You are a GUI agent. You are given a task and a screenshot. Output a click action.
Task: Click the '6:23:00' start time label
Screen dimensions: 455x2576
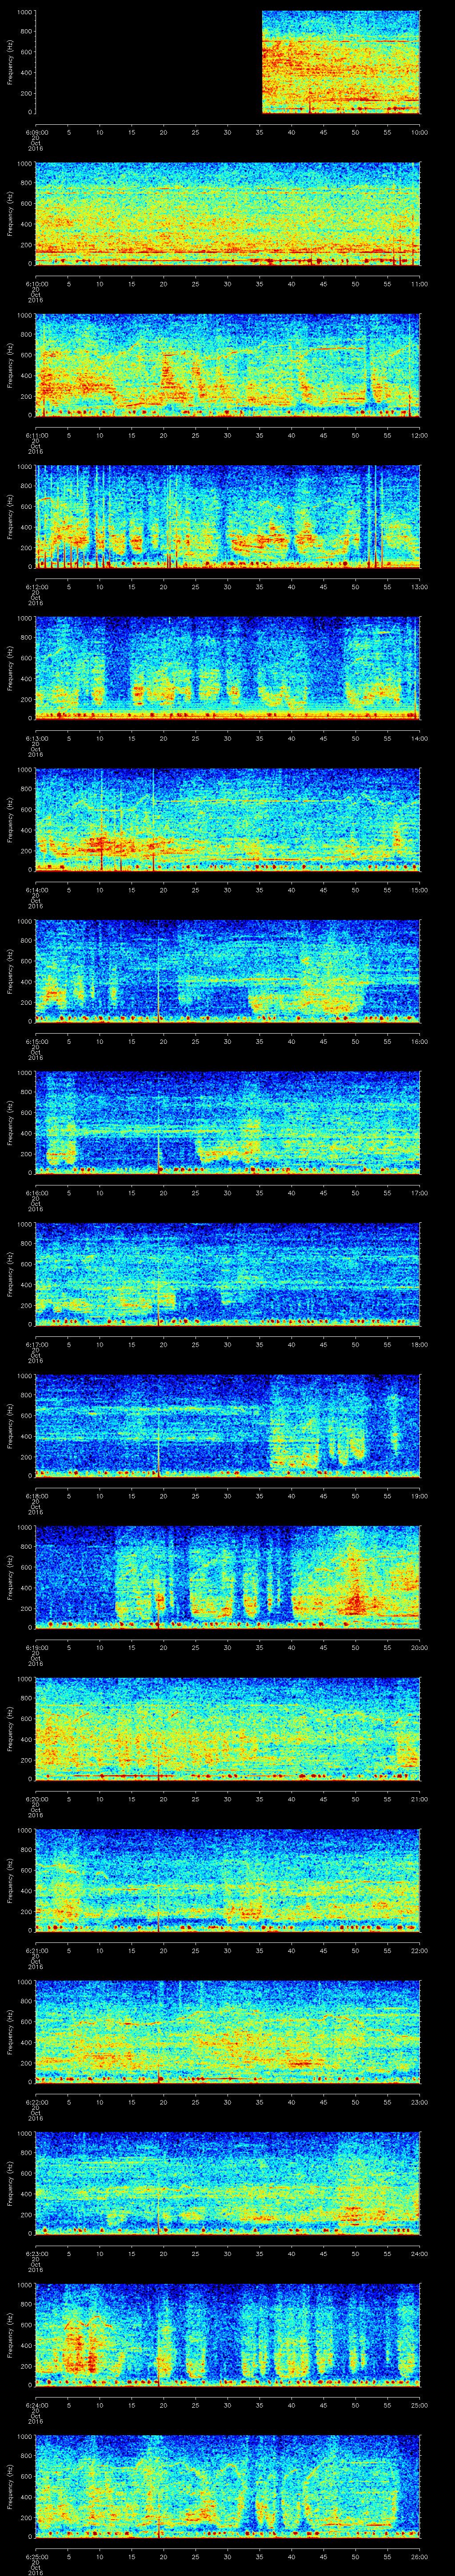36,2253
